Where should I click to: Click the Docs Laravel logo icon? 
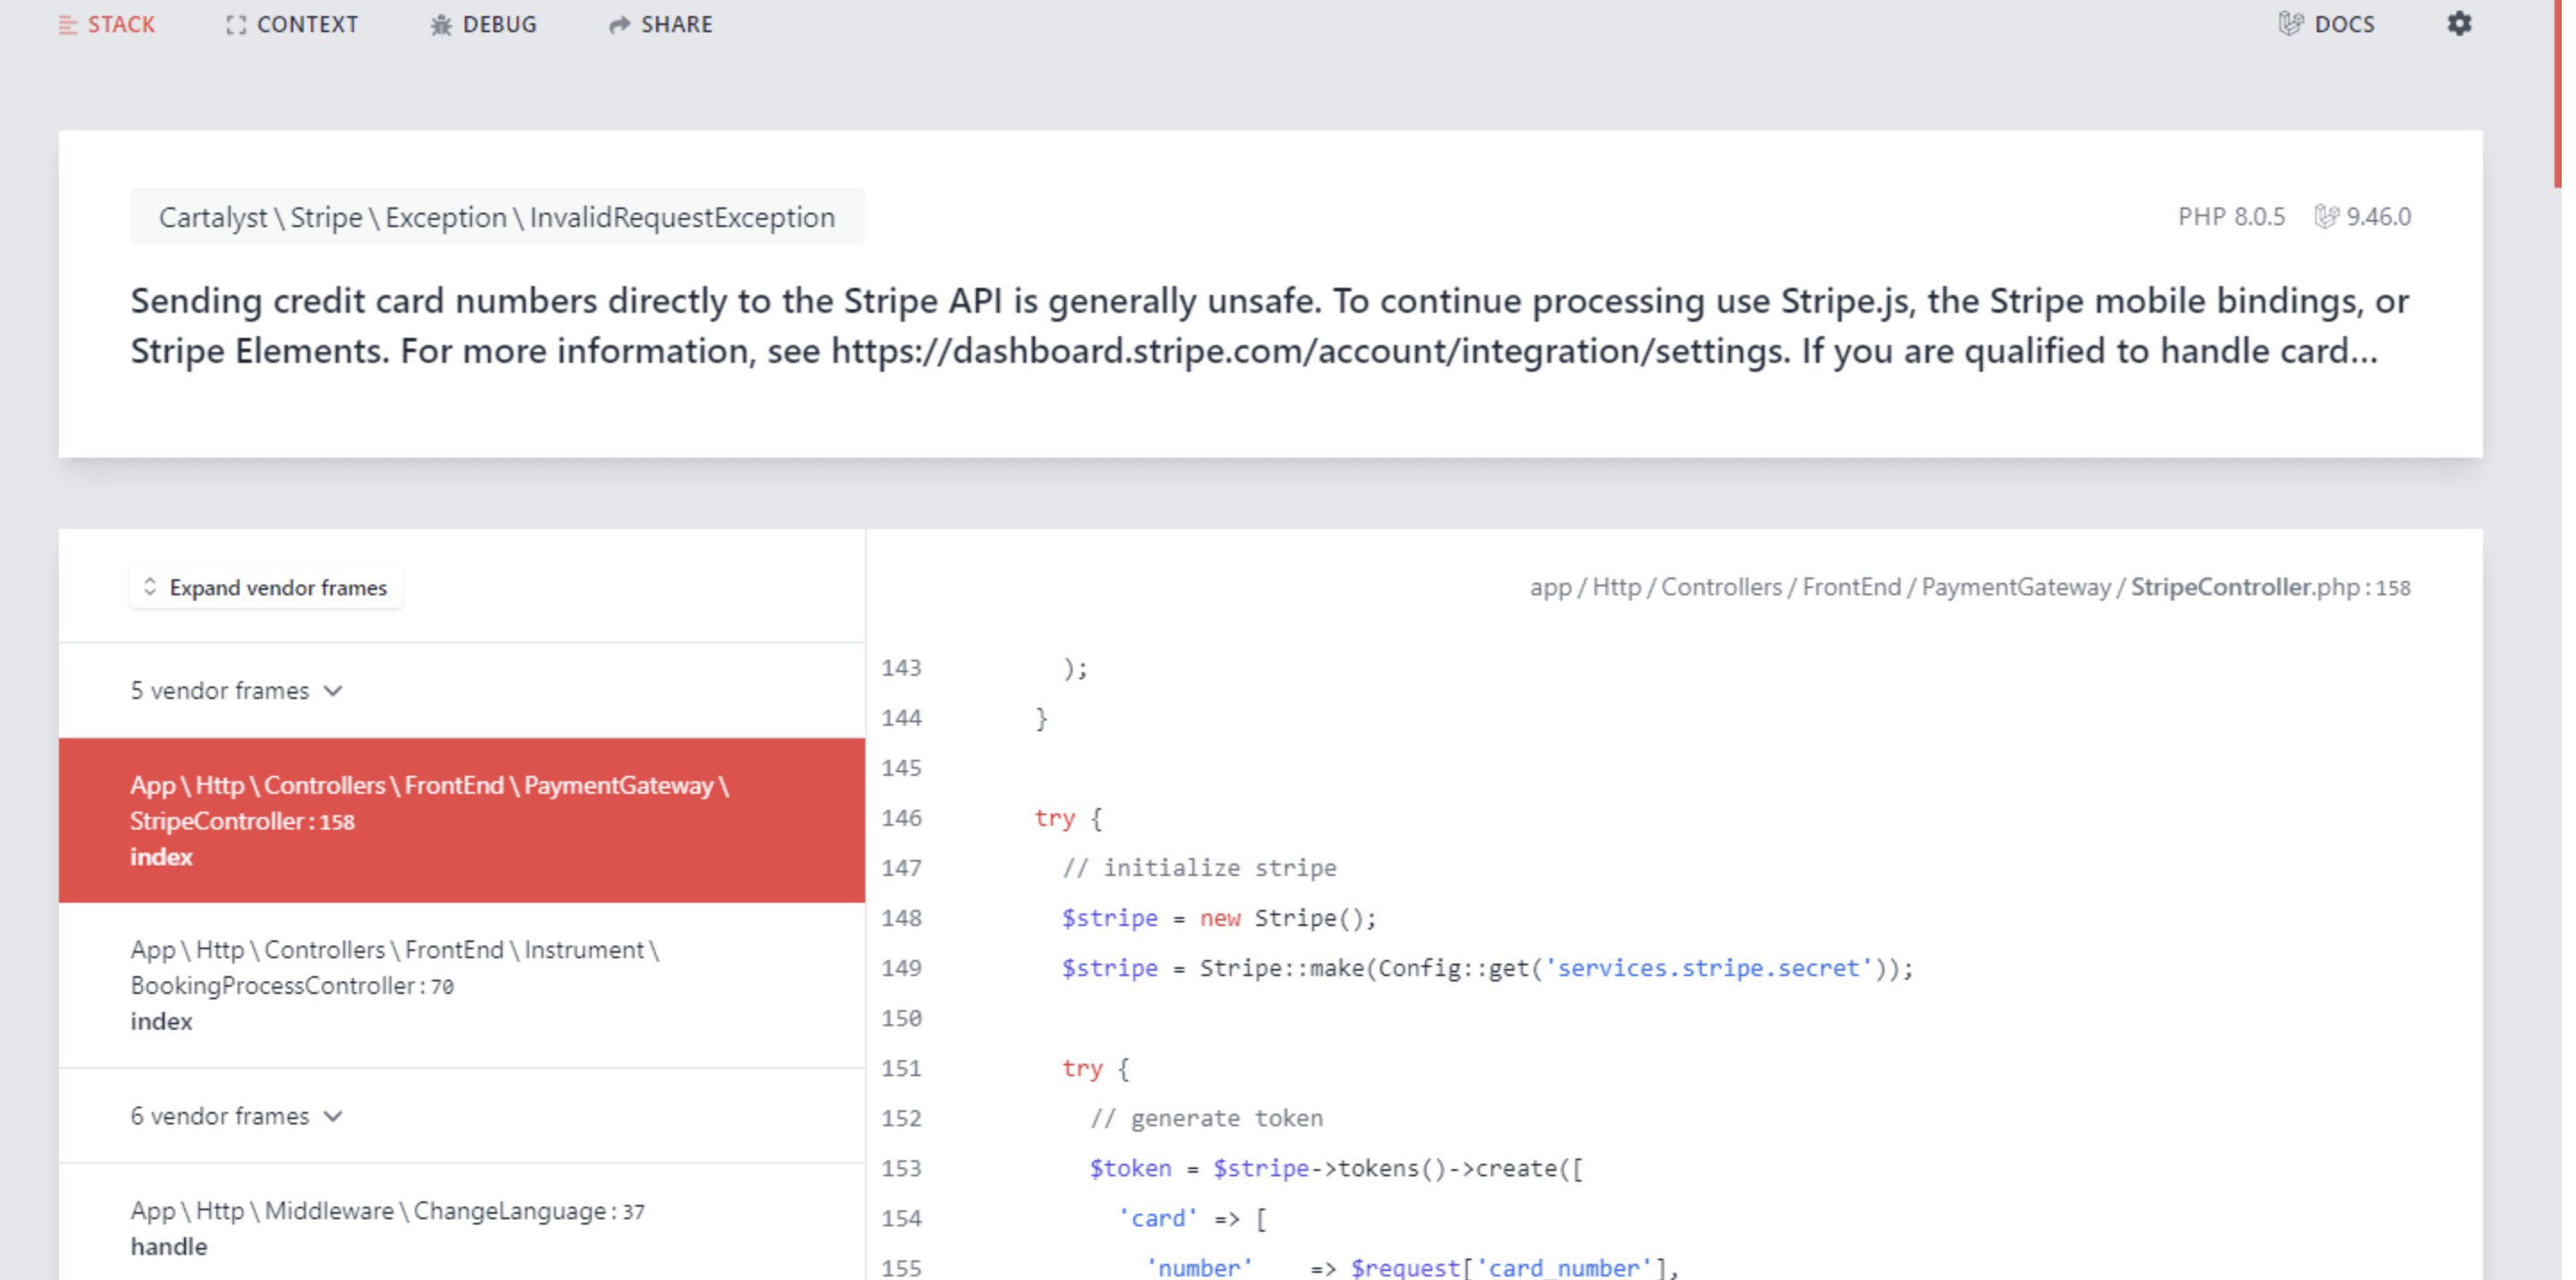pyautogui.click(x=2290, y=24)
